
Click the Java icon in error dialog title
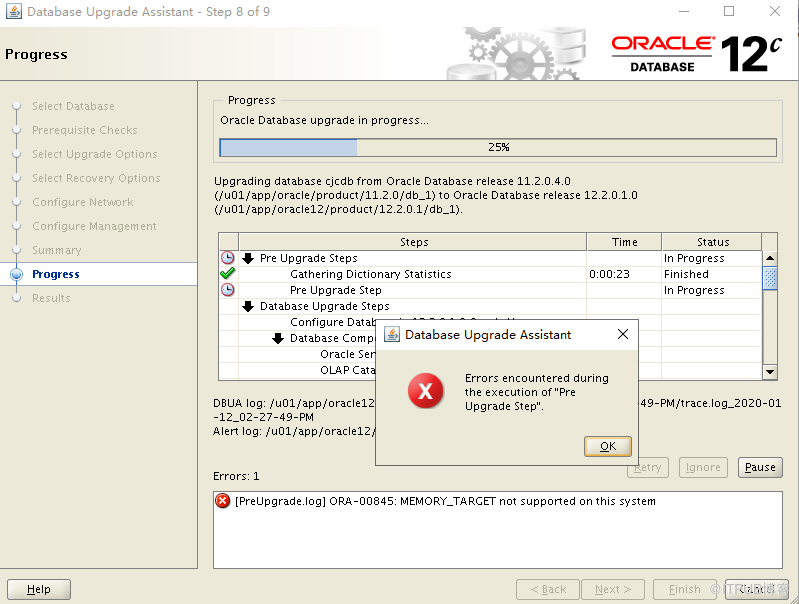click(x=392, y=334)
